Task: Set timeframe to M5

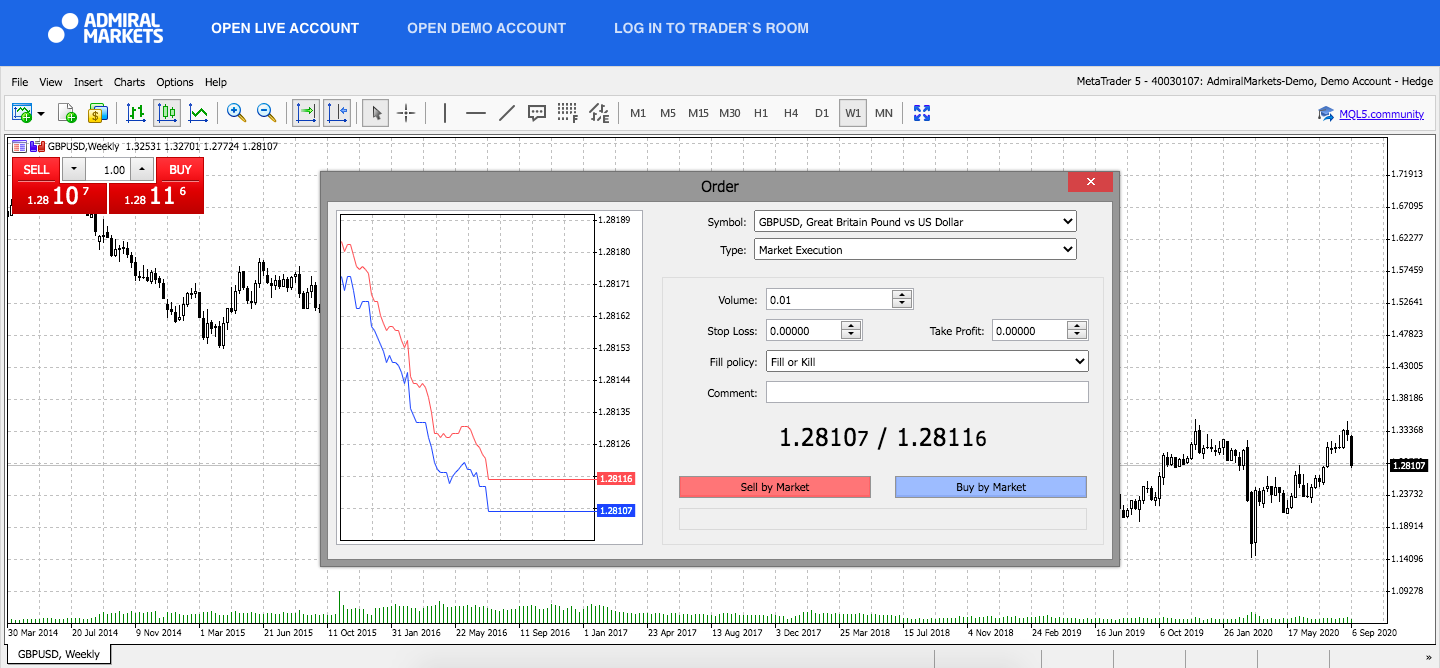Action: tap(668, 113)
